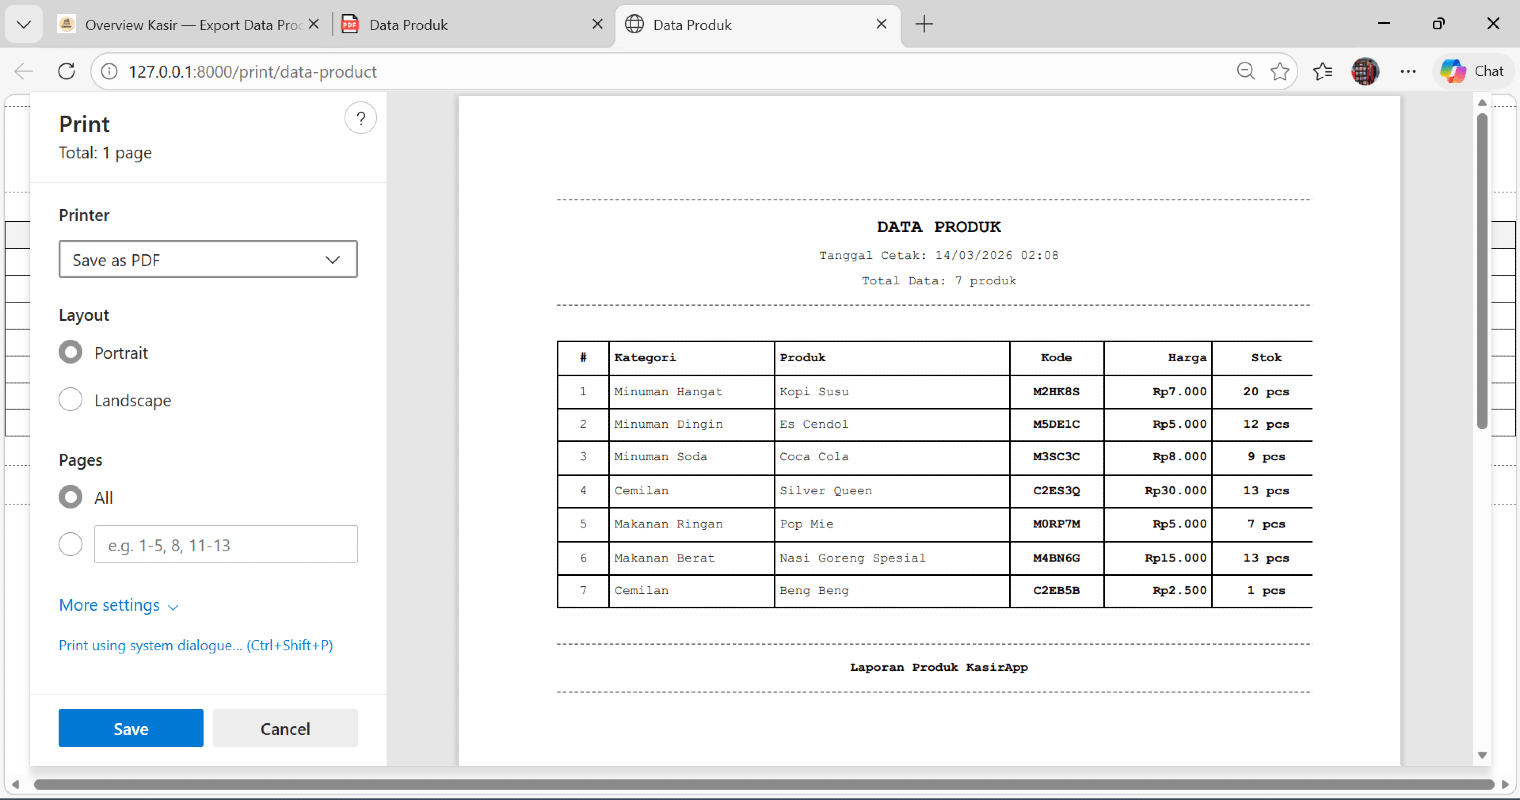Click the horizontal scrollbar thumb
This screenshot has height=800, width=1520.
click(764, 784)
